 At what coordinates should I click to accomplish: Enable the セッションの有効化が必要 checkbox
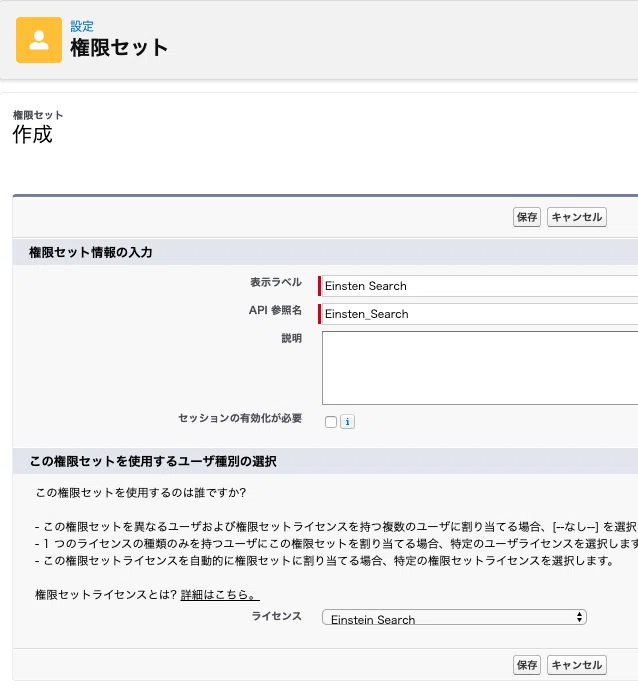click(x=330, y=422)
